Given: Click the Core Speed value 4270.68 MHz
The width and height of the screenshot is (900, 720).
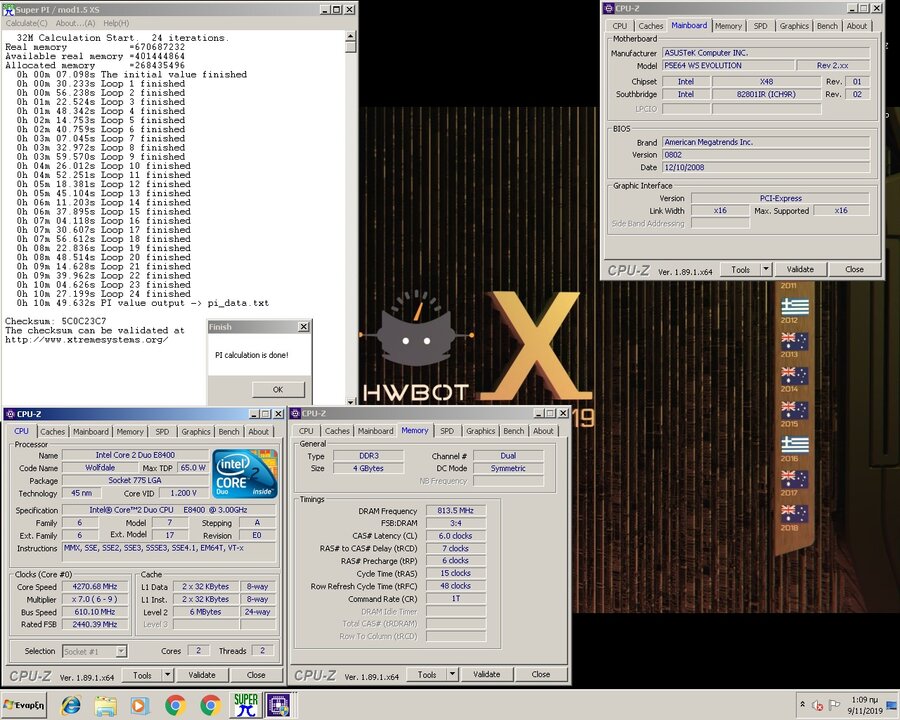Looking at the screenshot, I should [95, 587].
